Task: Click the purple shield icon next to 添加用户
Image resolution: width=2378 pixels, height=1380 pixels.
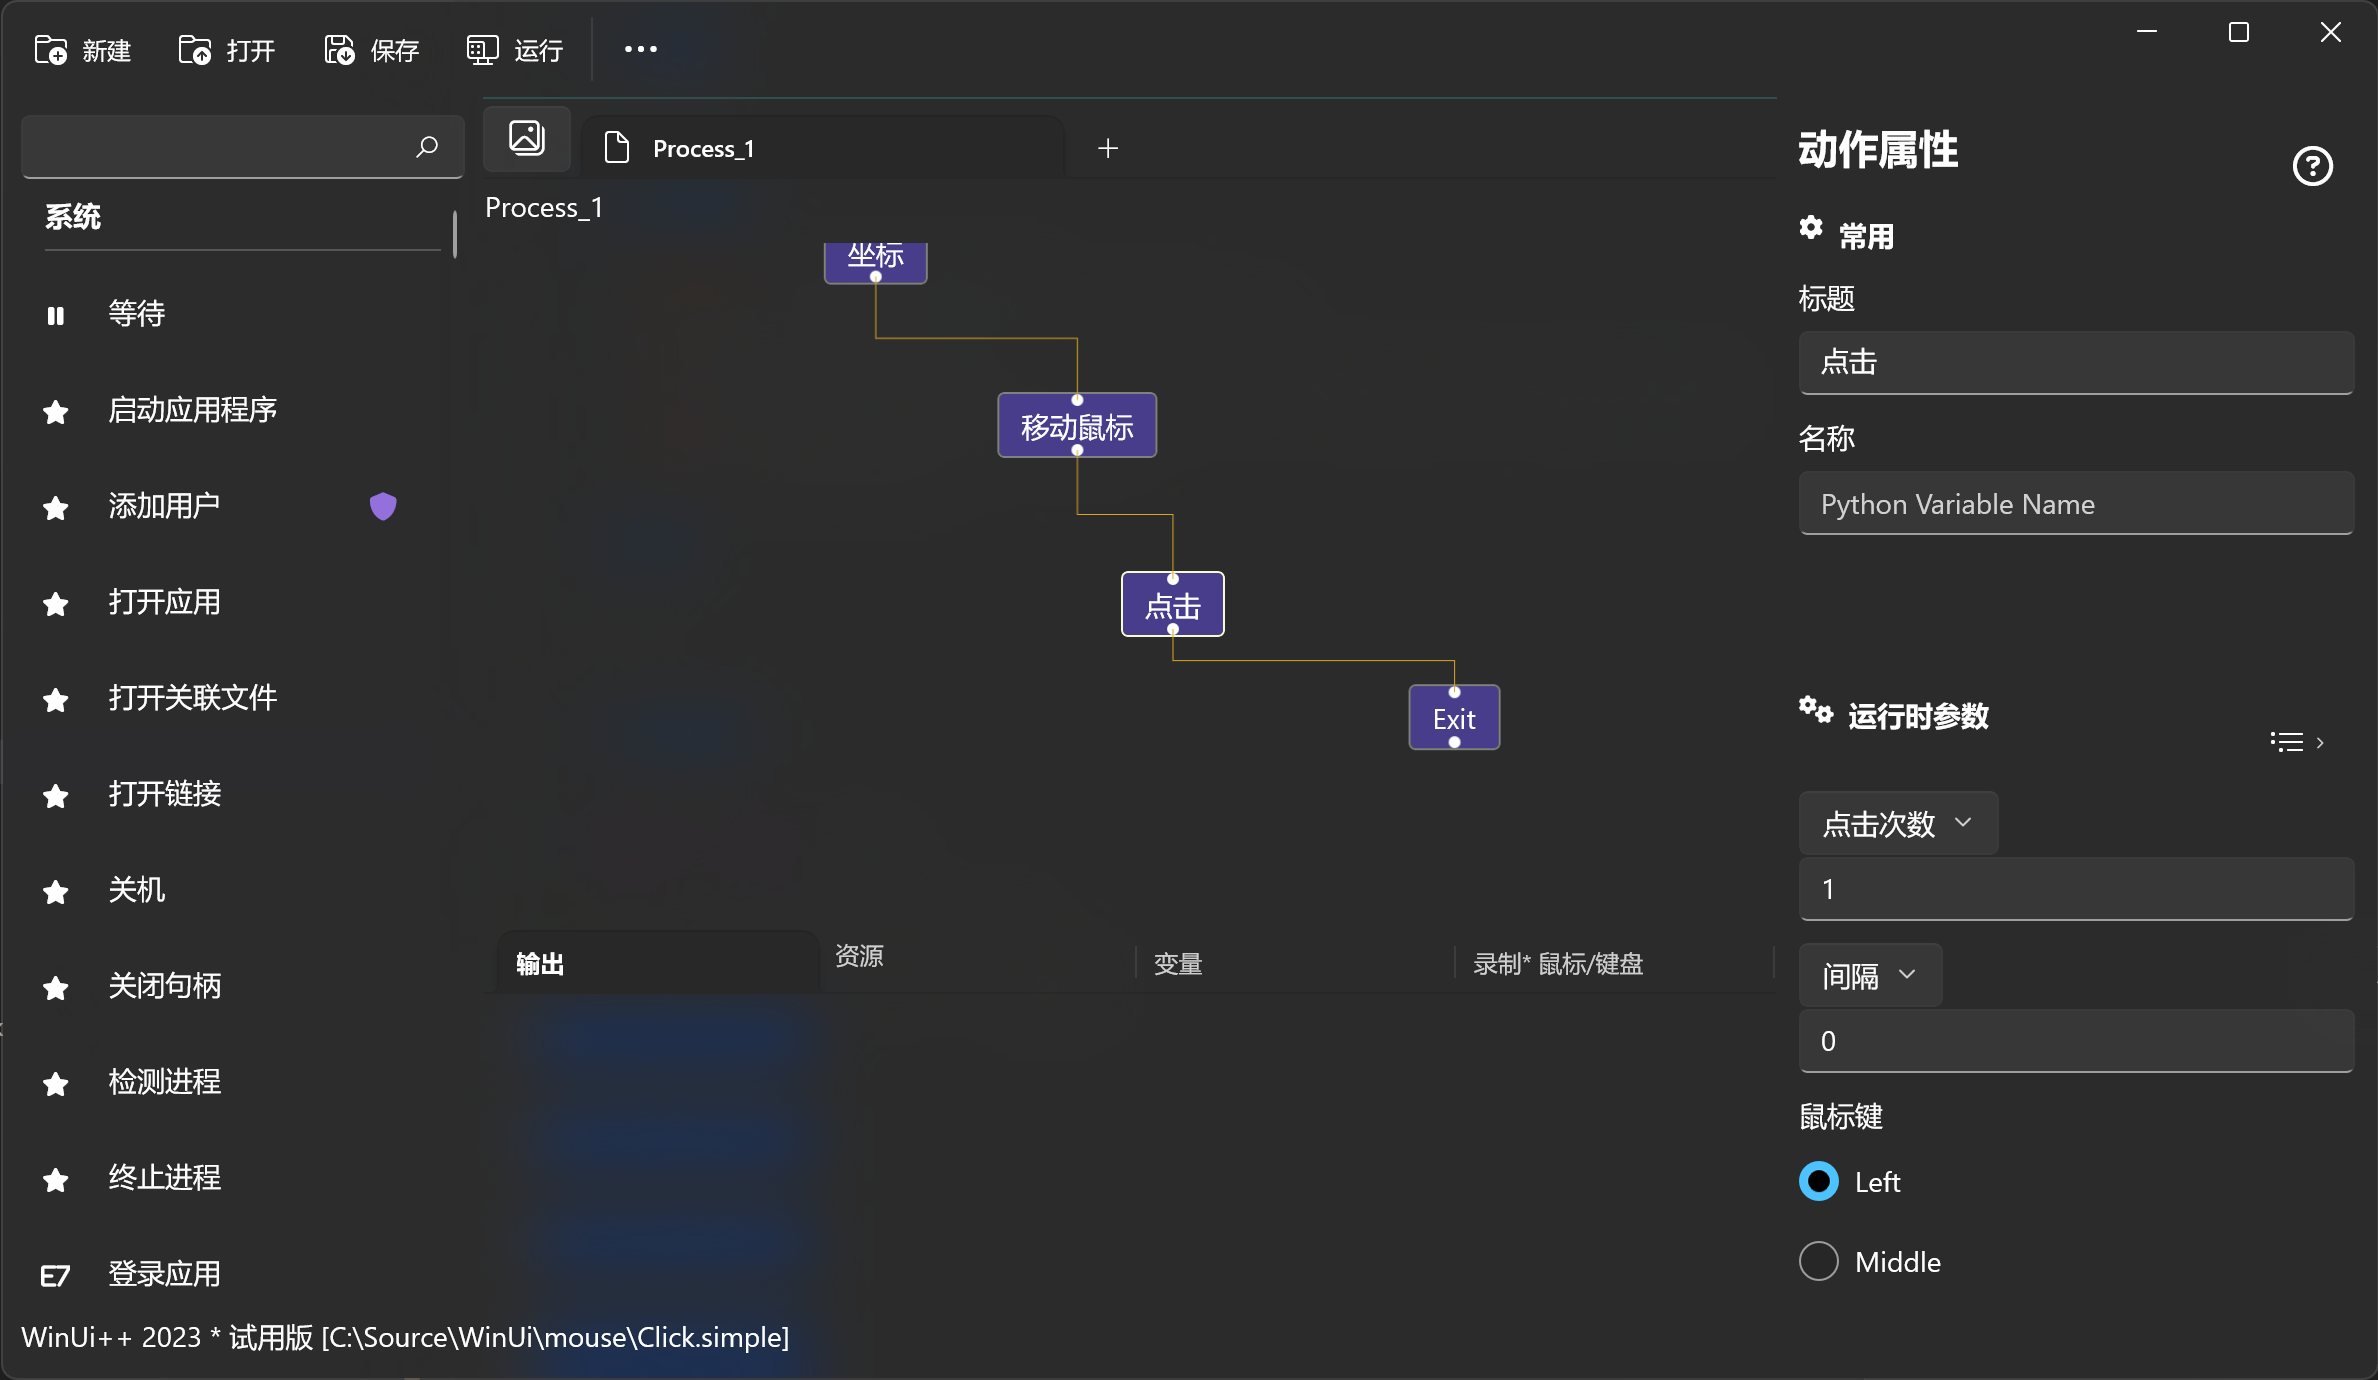Action: pyautogui.click(x=383, y=506)
